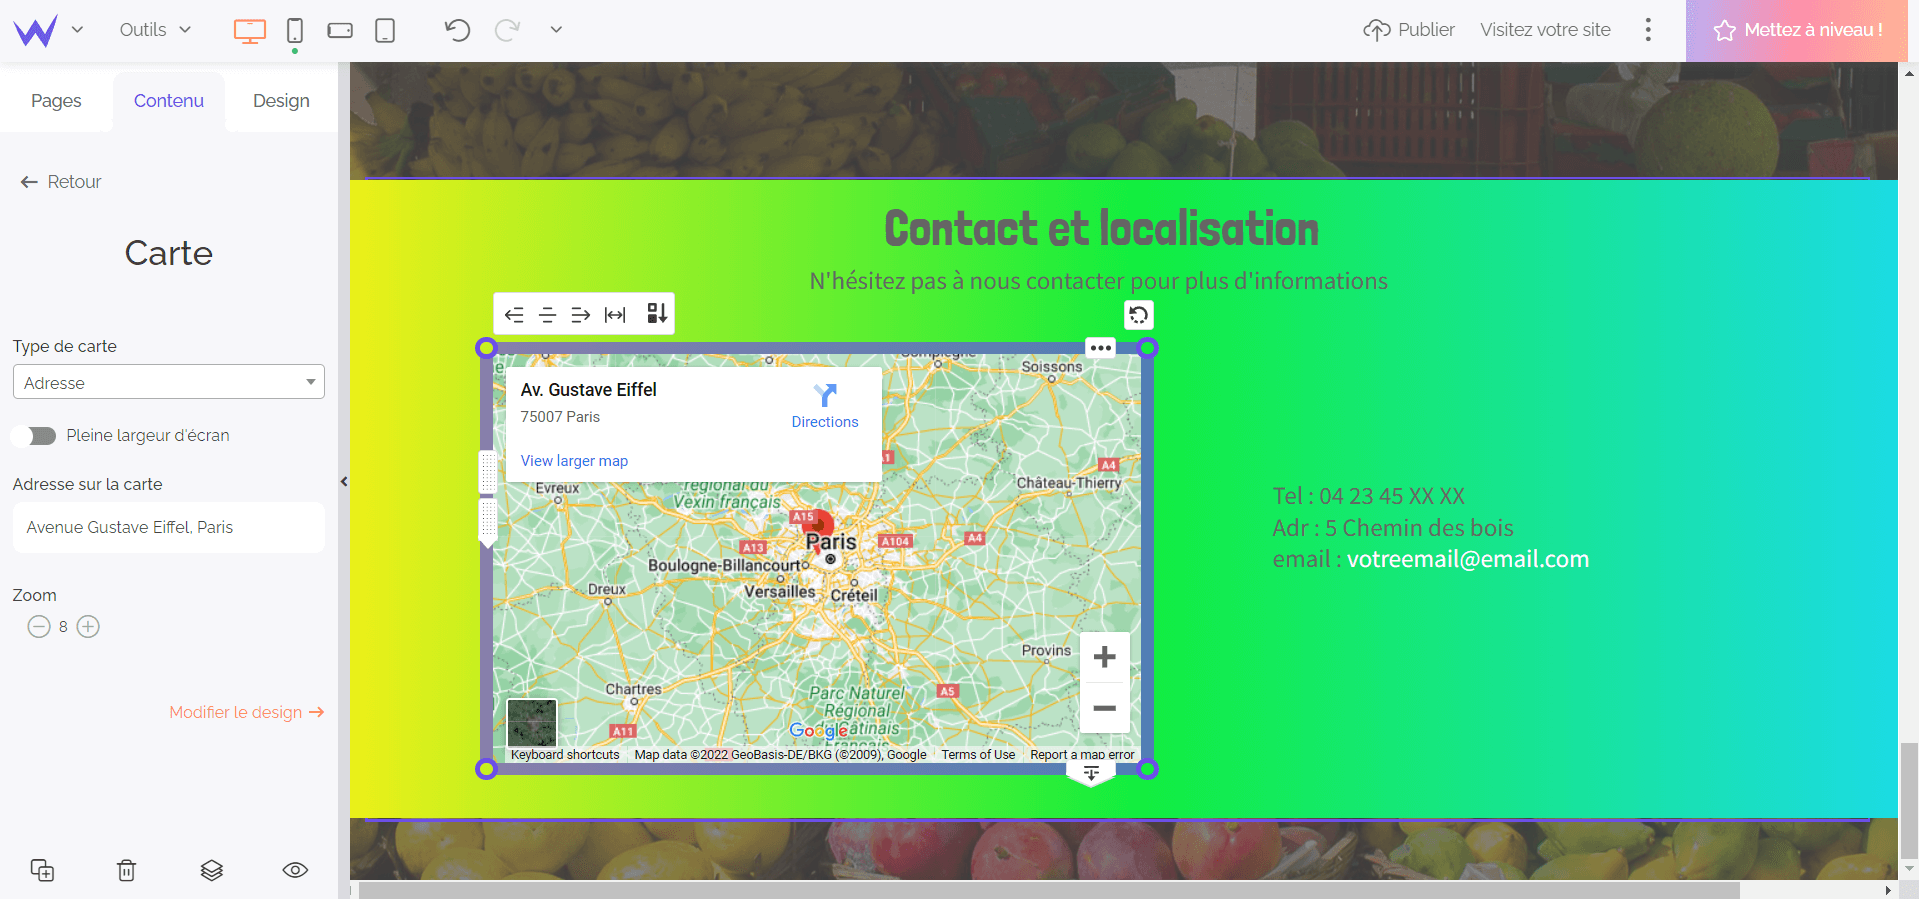Click Visitez votre site link
Image resolution: width=1919 pixels, height=899 pixels.
(1545, 30)
